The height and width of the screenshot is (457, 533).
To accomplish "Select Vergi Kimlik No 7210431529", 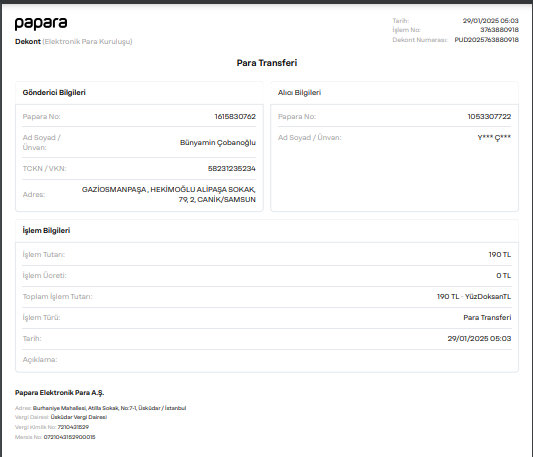I will (x=73, y=427).
